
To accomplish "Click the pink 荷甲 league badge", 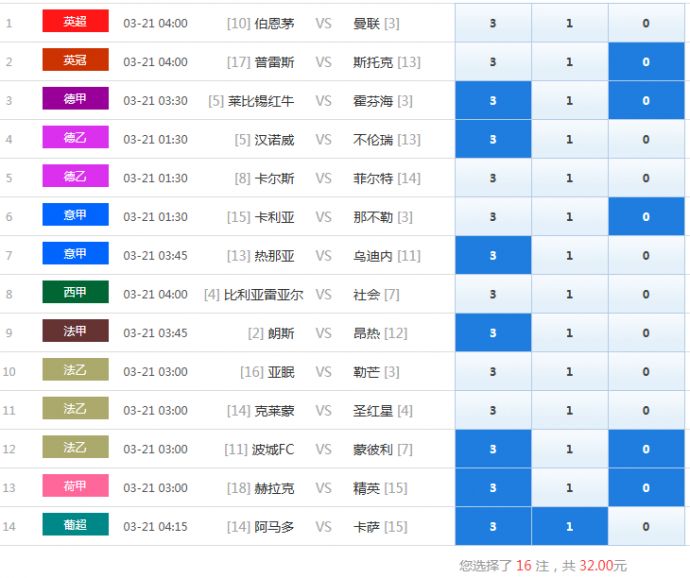I will (x=75, y=487).
